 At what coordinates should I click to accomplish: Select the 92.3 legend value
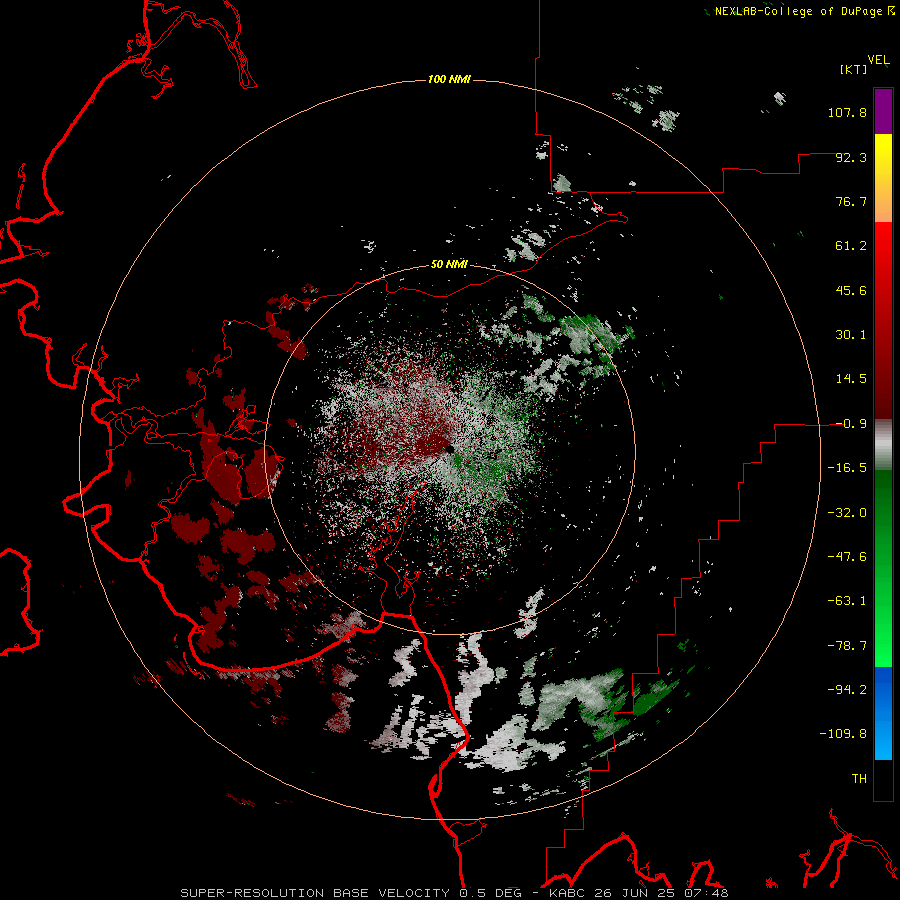[851, 157]
